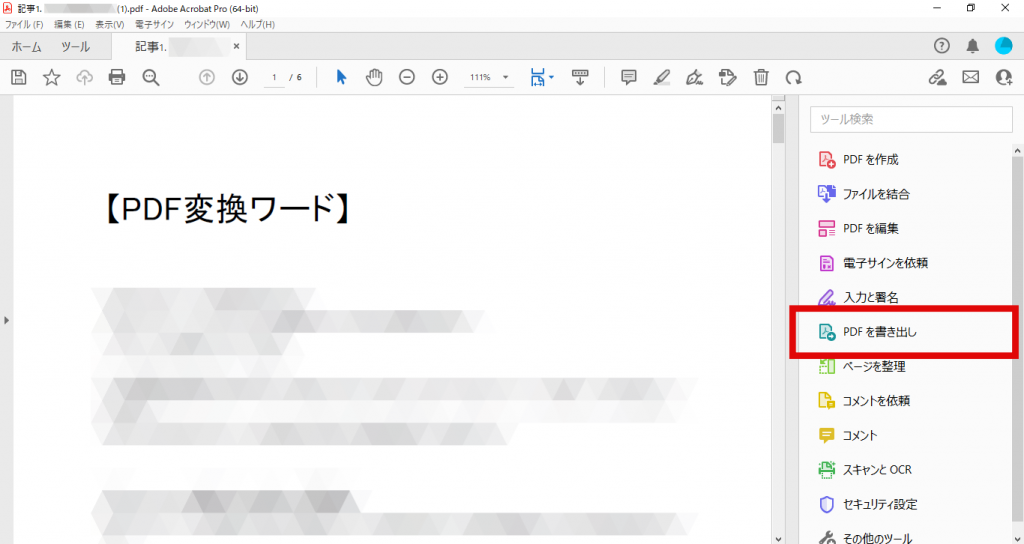Go to next page arrow

(240, 78)
